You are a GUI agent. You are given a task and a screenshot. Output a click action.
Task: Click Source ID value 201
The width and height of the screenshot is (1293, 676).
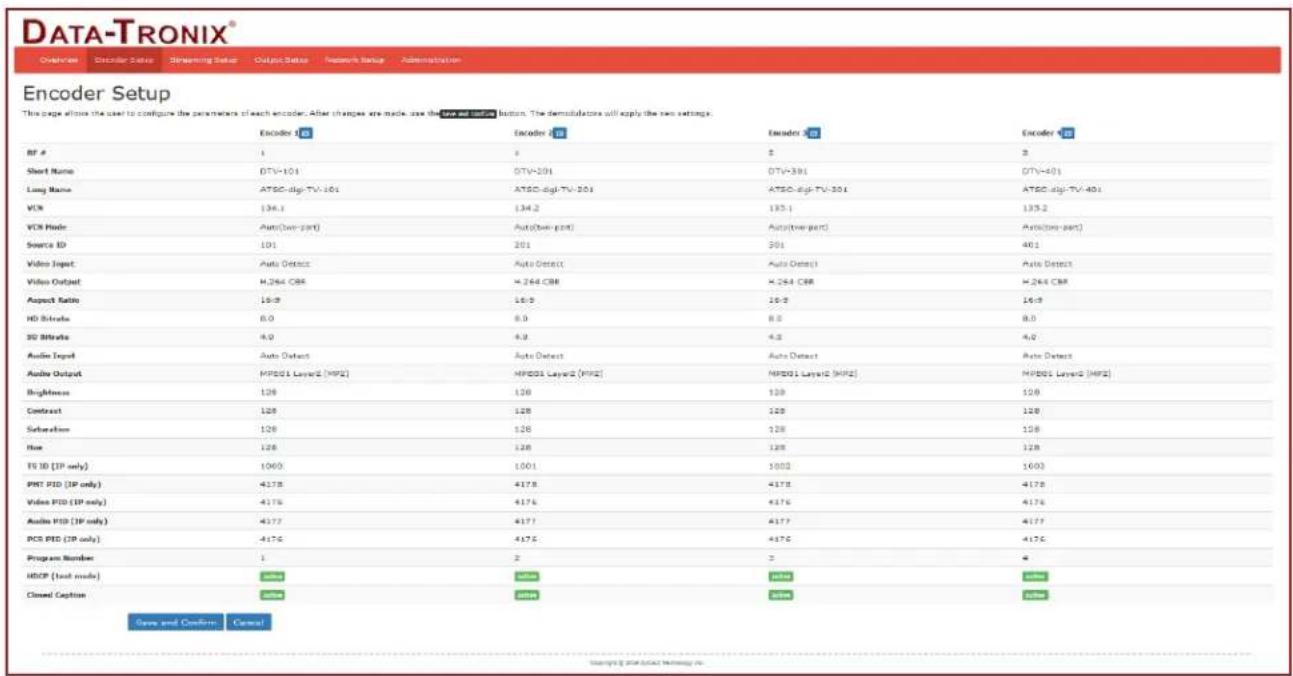click(521, 243)
